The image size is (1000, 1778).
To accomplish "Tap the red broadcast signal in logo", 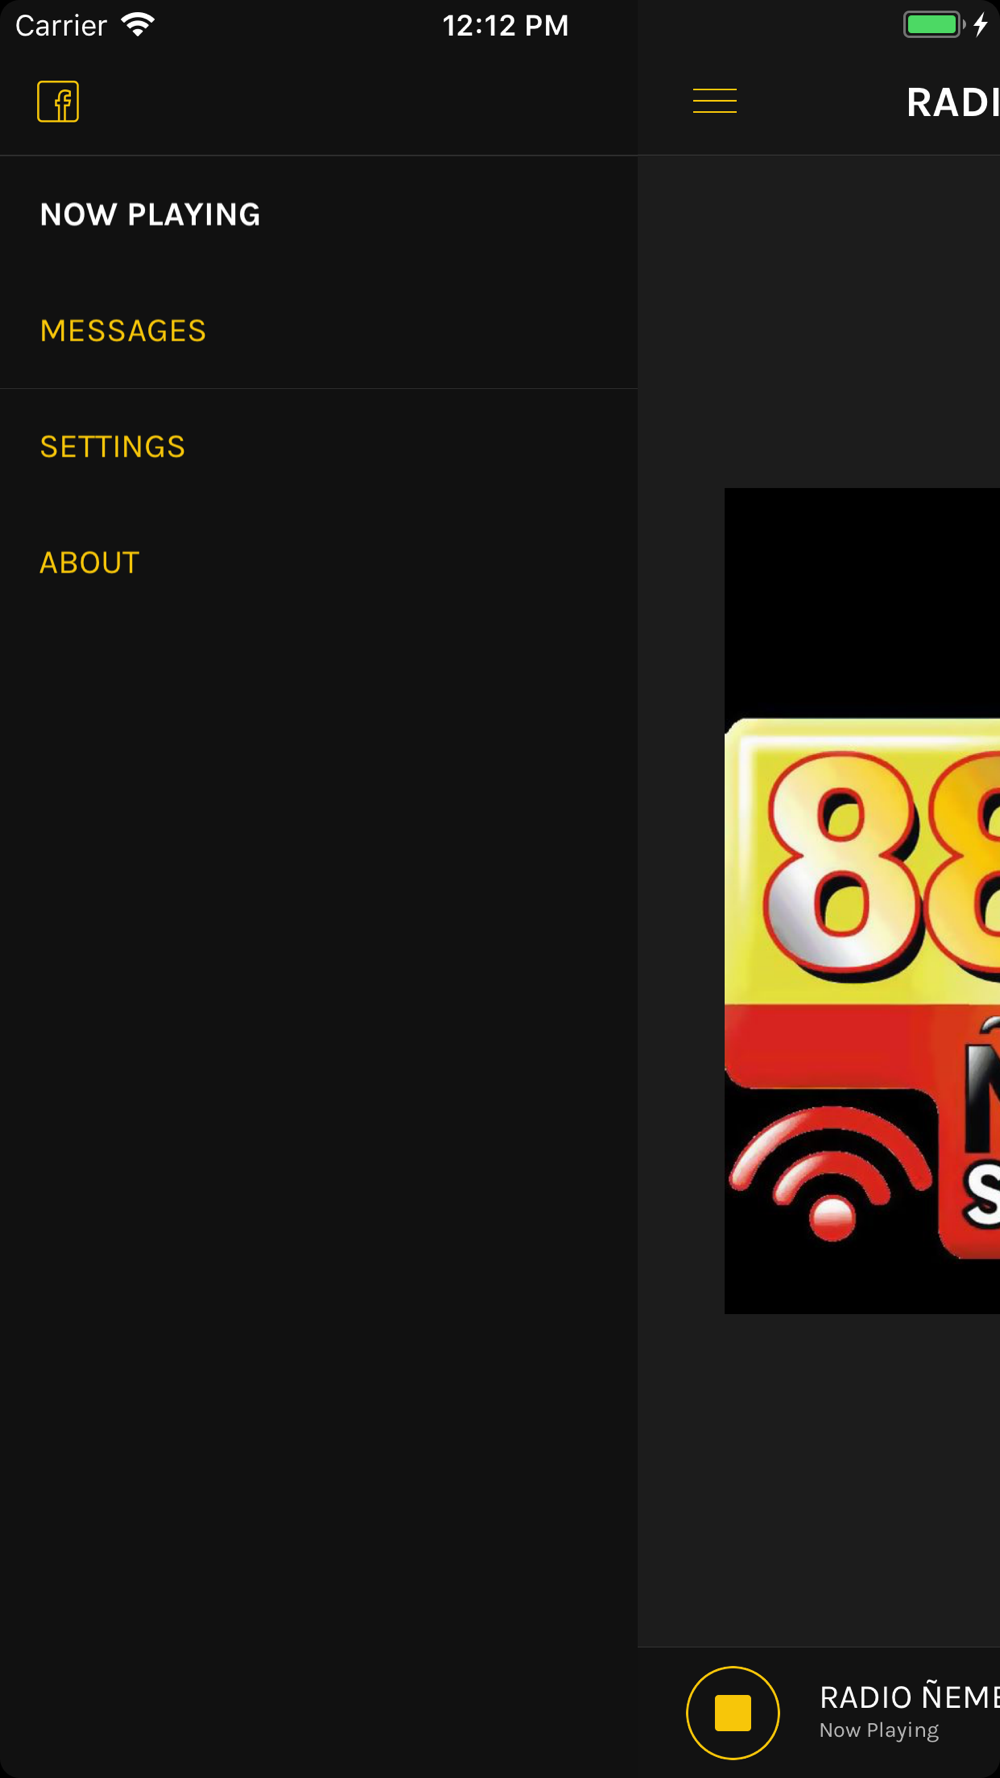I will click(x=828, y=1172).
